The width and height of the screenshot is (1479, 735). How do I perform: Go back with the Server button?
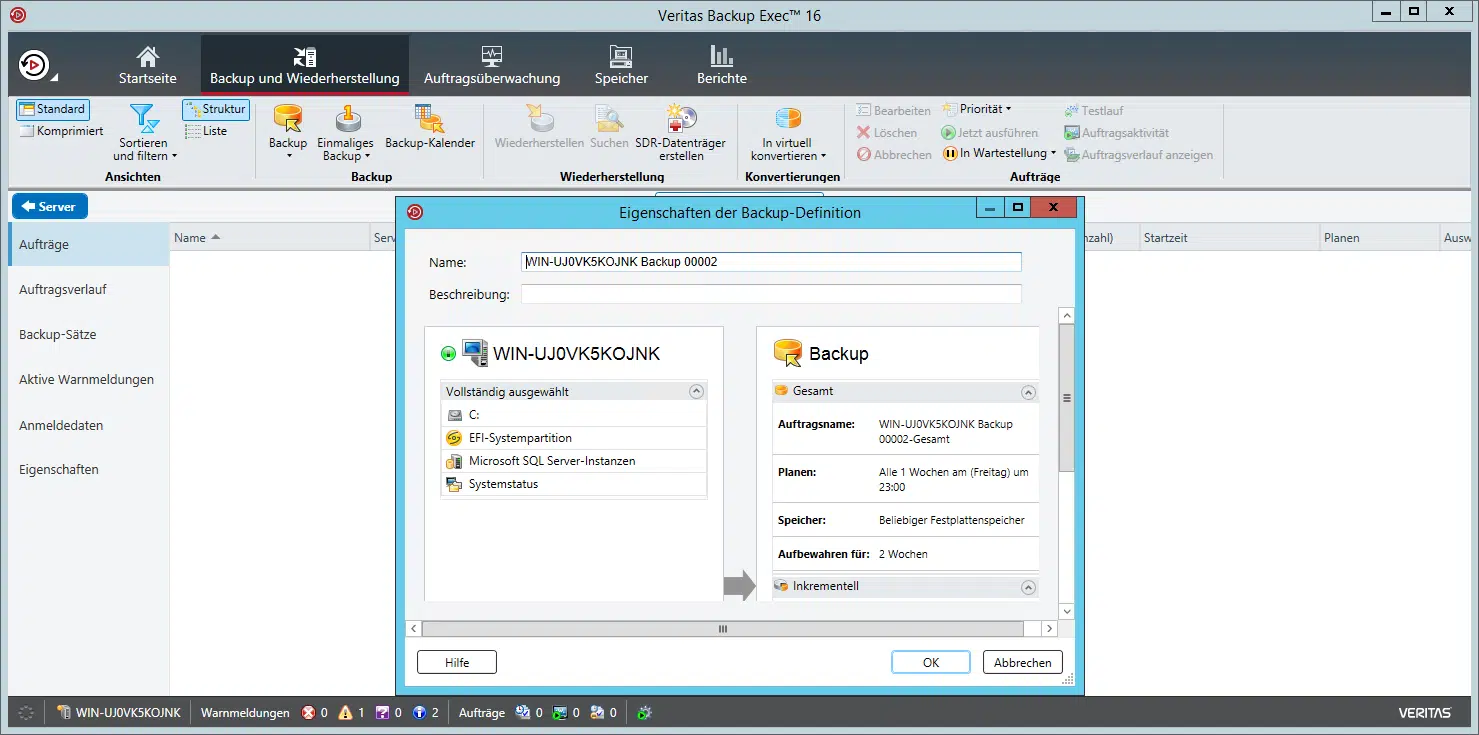[x=50, y=206]
